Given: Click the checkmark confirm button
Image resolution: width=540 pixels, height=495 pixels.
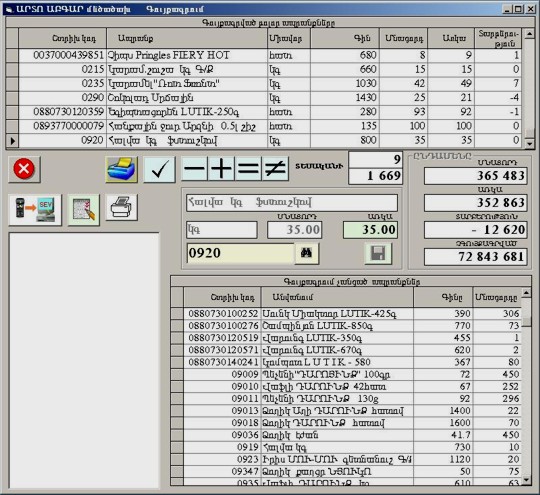Looking at the screenshot, I should pos(159,169).
